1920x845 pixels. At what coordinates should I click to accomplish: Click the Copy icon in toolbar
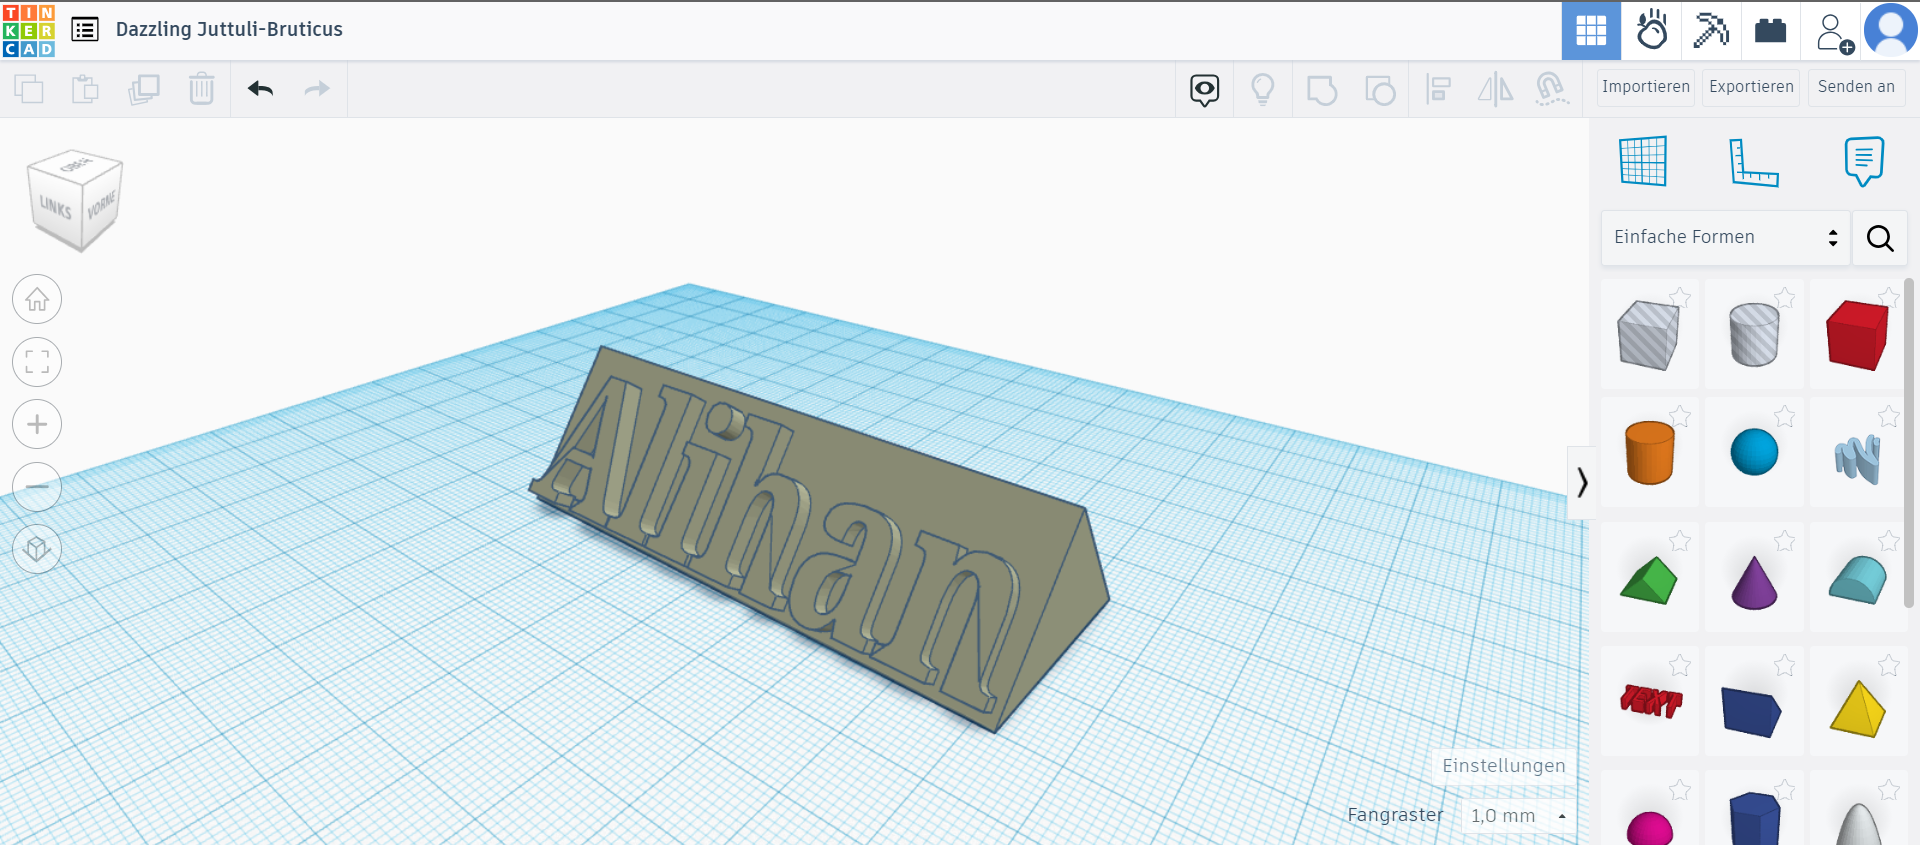point(29,89)
